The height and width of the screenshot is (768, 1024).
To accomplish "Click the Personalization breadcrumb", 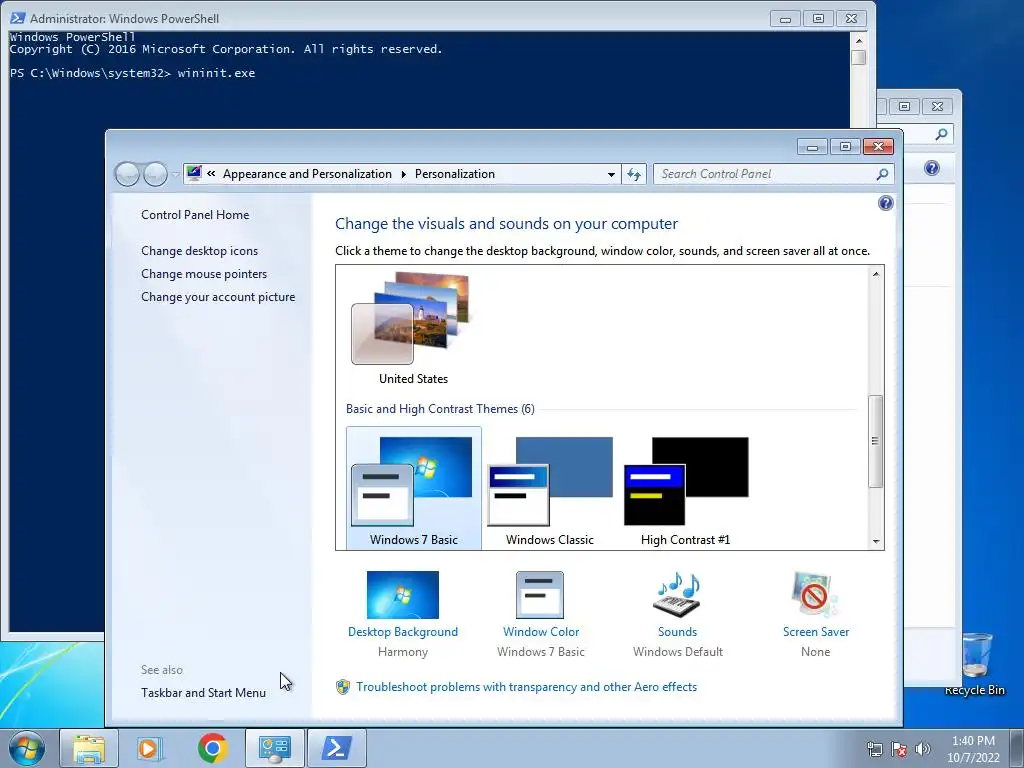I will click(x=455, y=174).
